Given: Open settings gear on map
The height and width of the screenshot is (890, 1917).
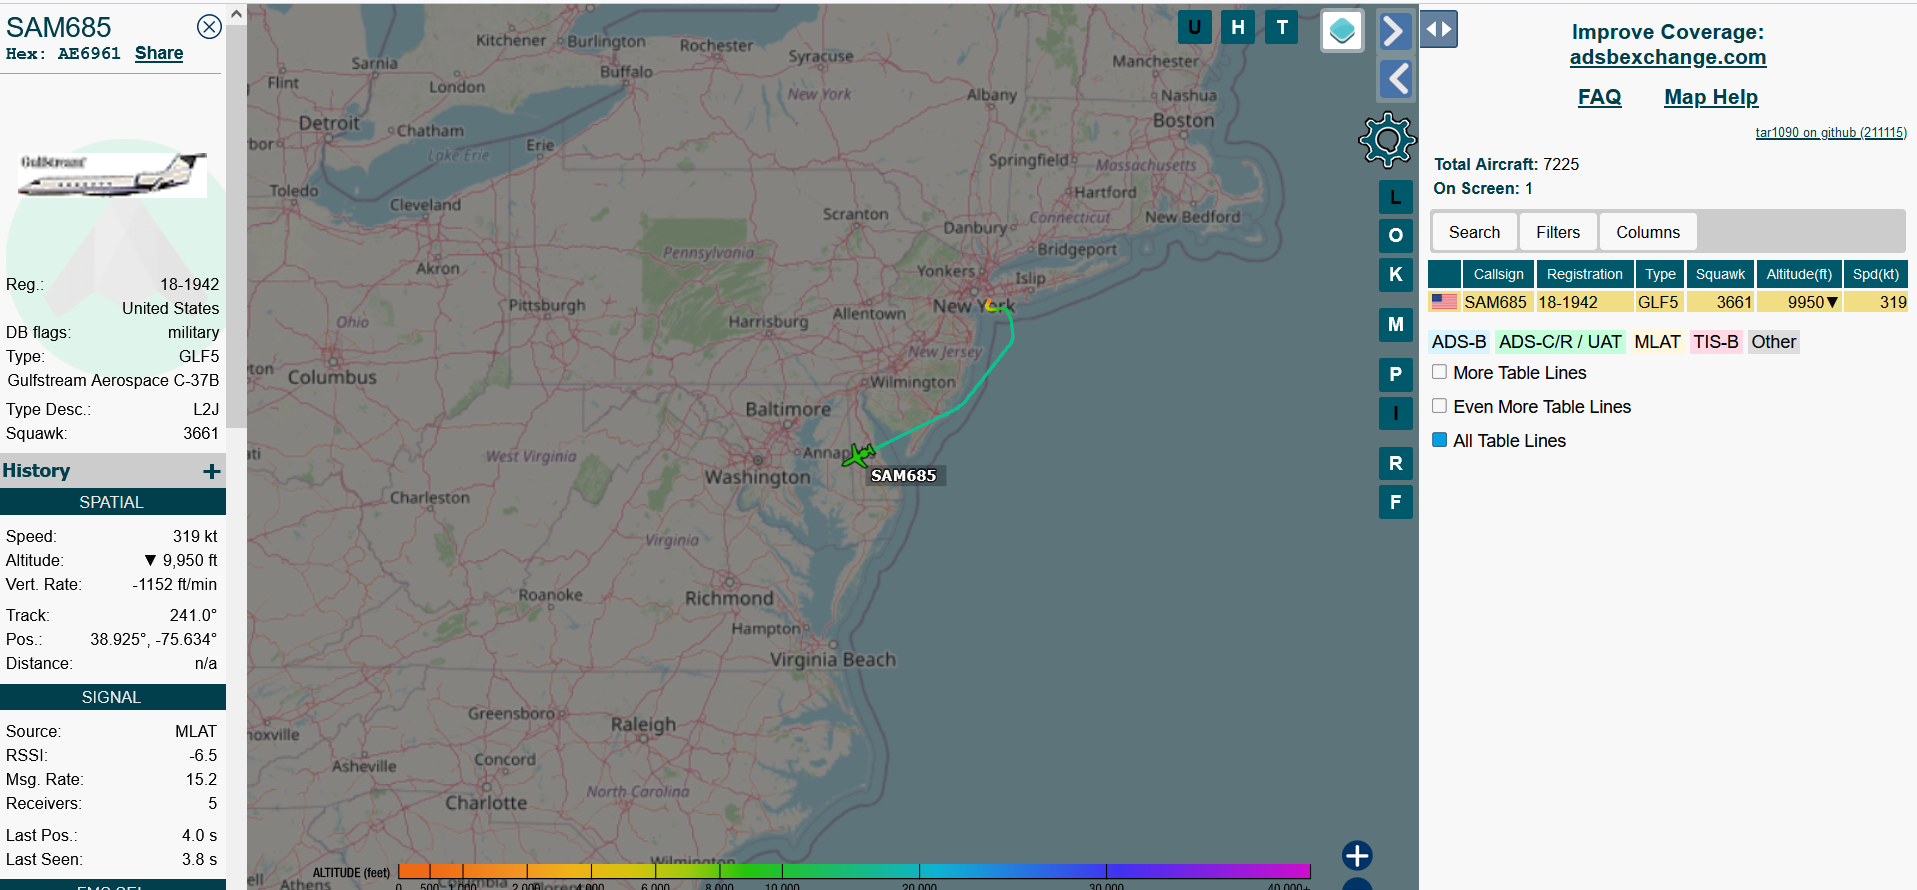Looking at the screenshot, I should click(1387, 140).
